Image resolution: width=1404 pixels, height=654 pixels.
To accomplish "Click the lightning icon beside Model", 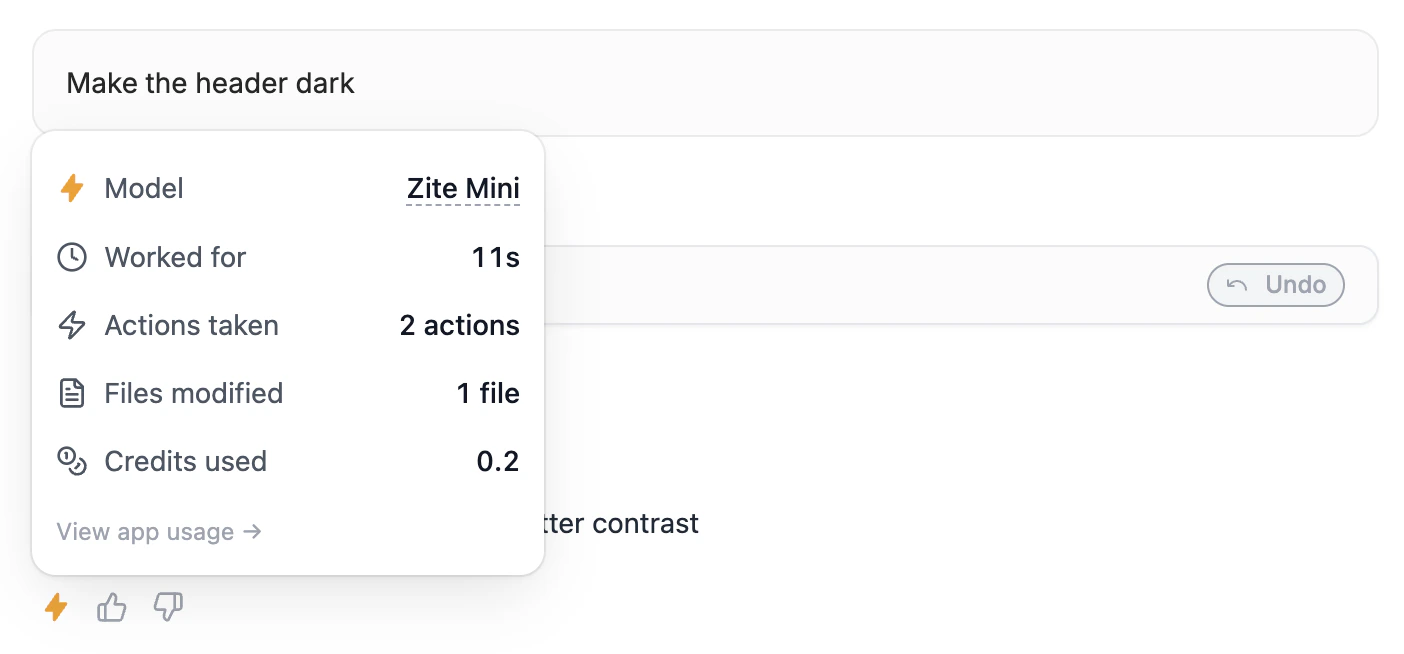I will point(72,188).
